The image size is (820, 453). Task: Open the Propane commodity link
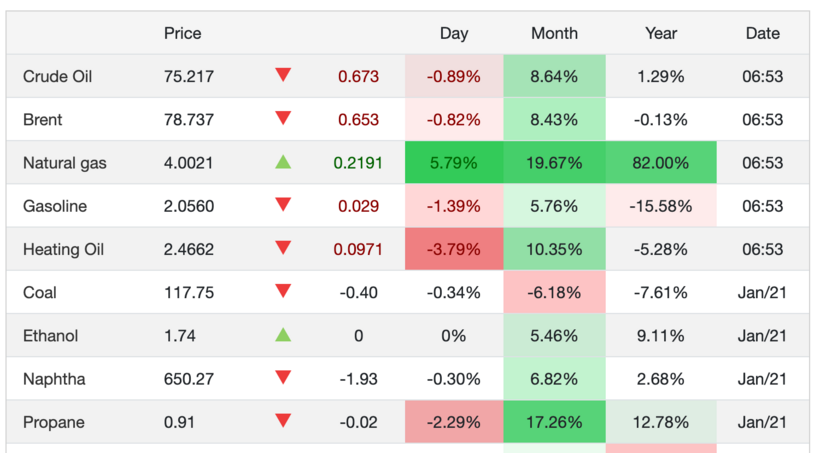point(54,422)
